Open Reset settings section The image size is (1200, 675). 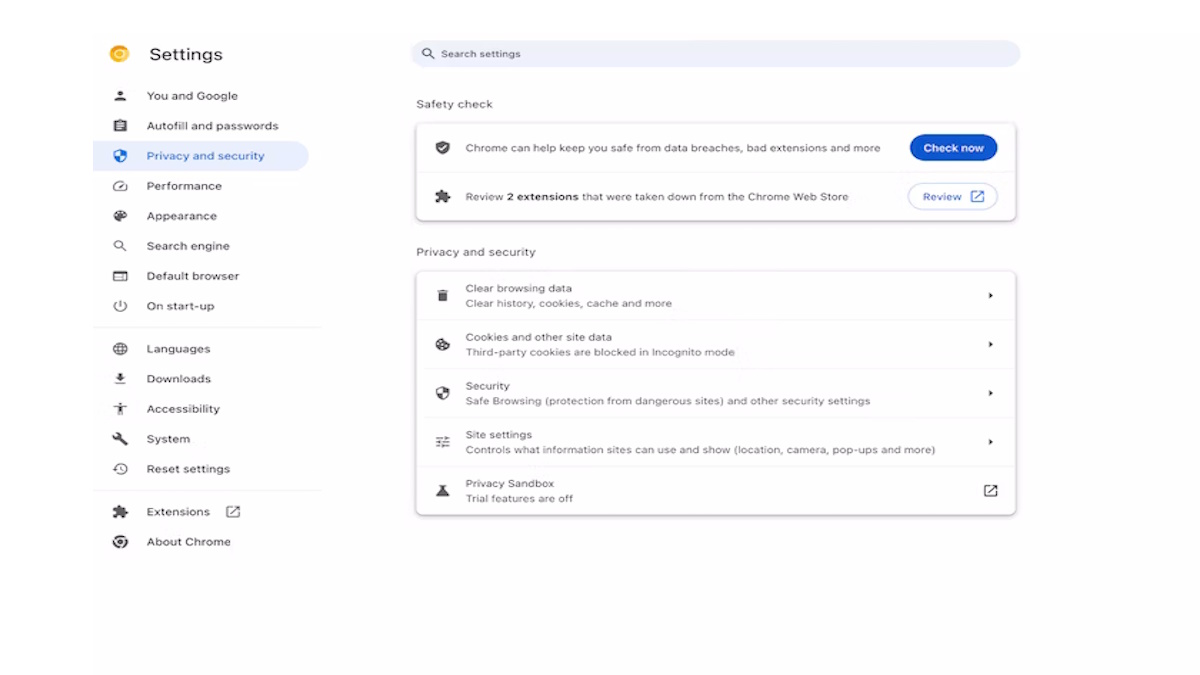(188, 469)
